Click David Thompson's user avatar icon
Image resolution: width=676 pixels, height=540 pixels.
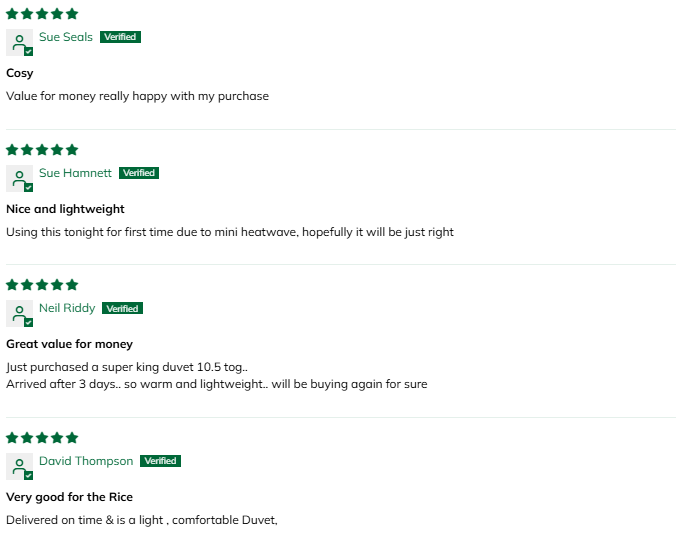coord(19,467)
